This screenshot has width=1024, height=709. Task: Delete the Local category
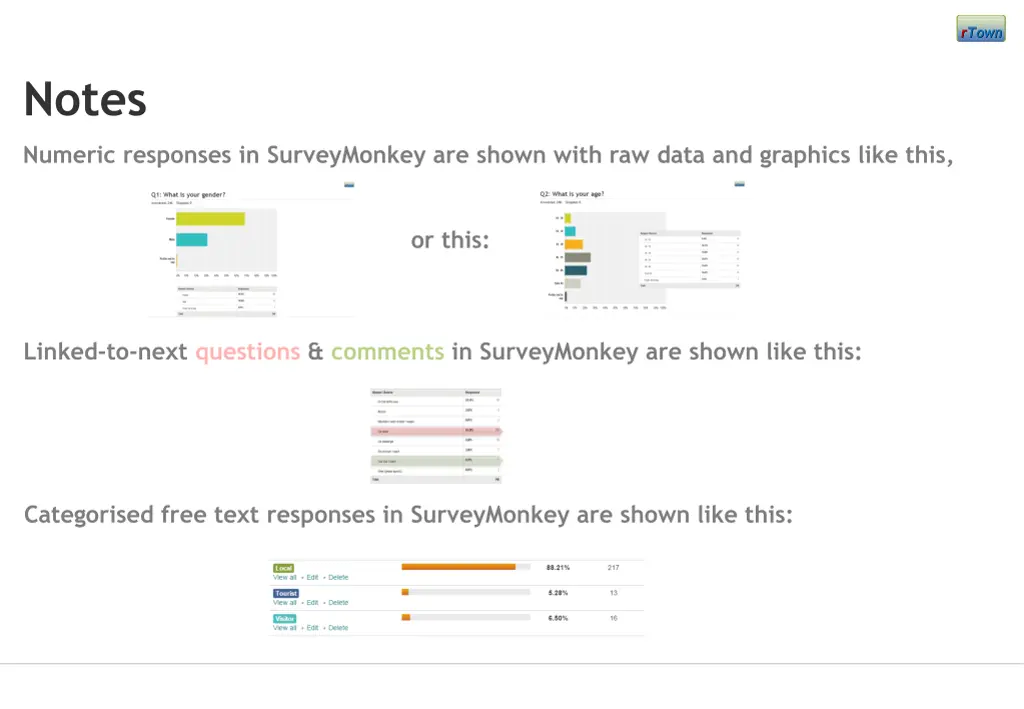pos(339,578)
